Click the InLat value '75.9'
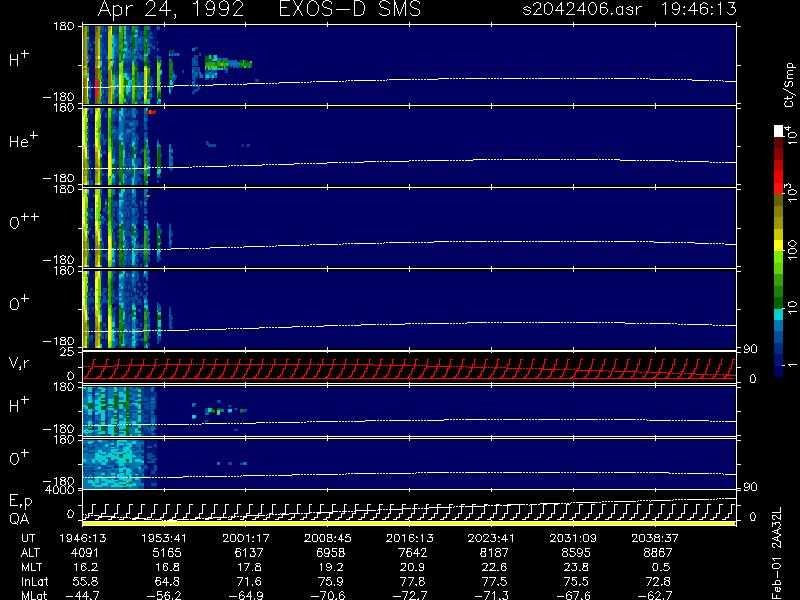Image resolution: width=800 pixels, height=600 pixels. coord(331,581)
